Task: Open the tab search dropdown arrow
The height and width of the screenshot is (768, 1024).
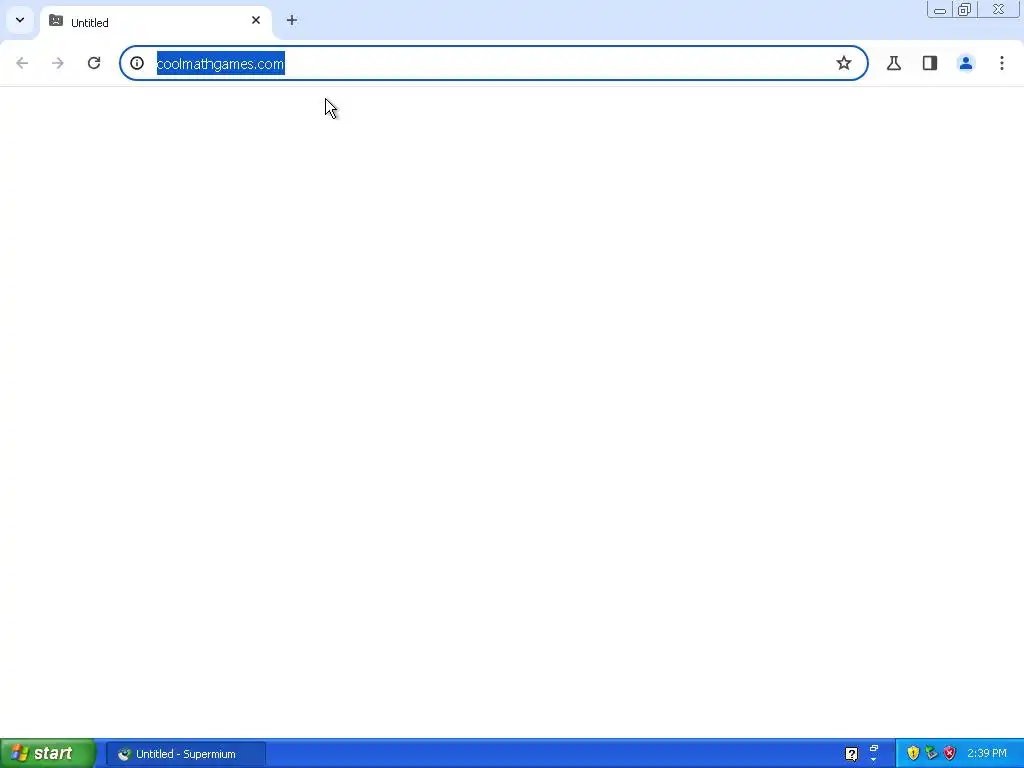Action: pyautogui.click(x=20, y=20)
